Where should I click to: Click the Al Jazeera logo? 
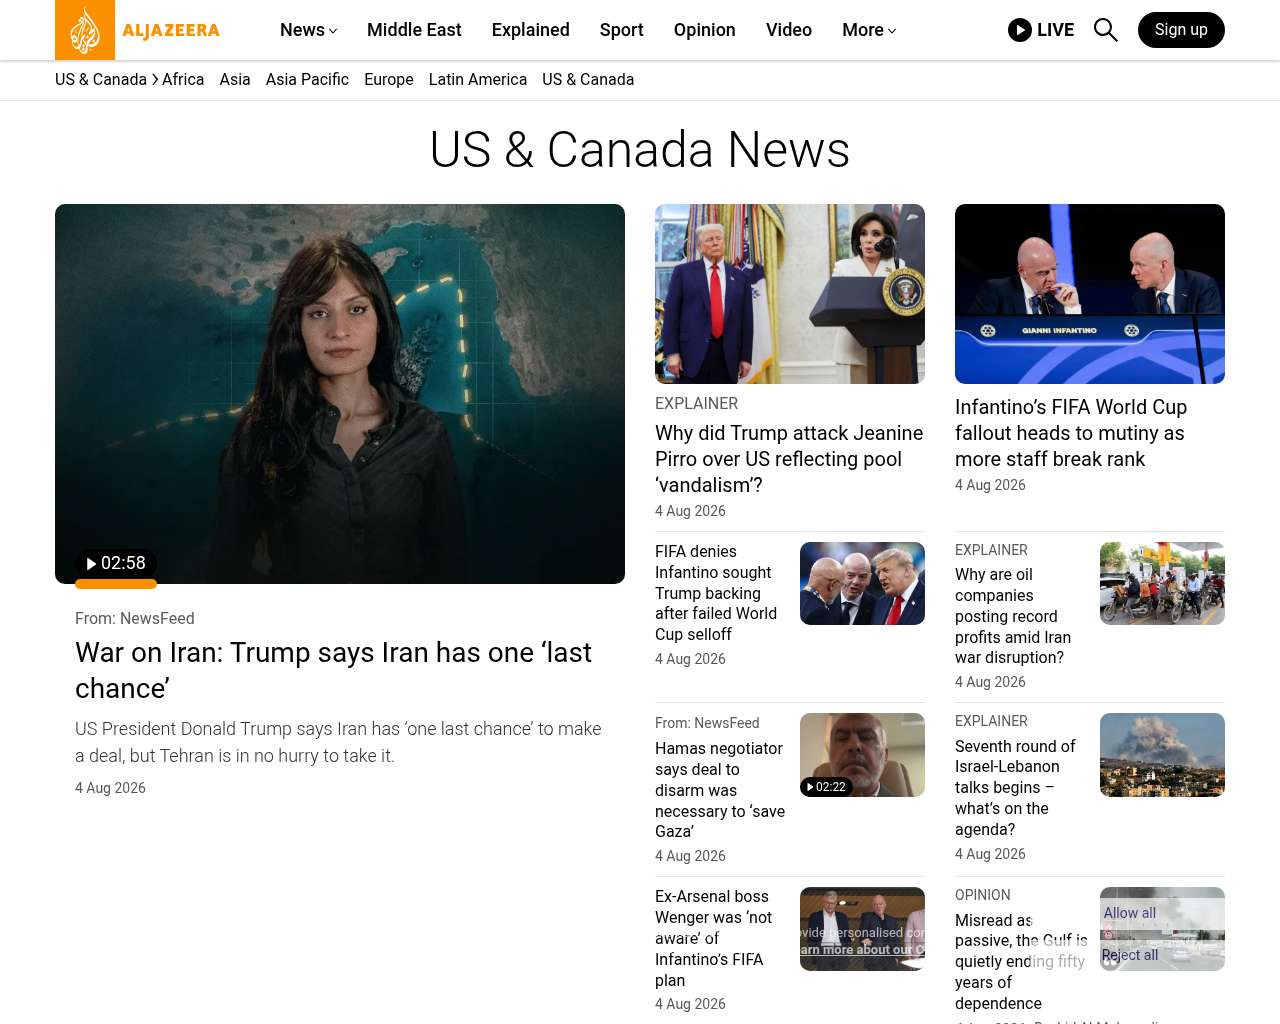pyautogui.click(x=138, y=30)
